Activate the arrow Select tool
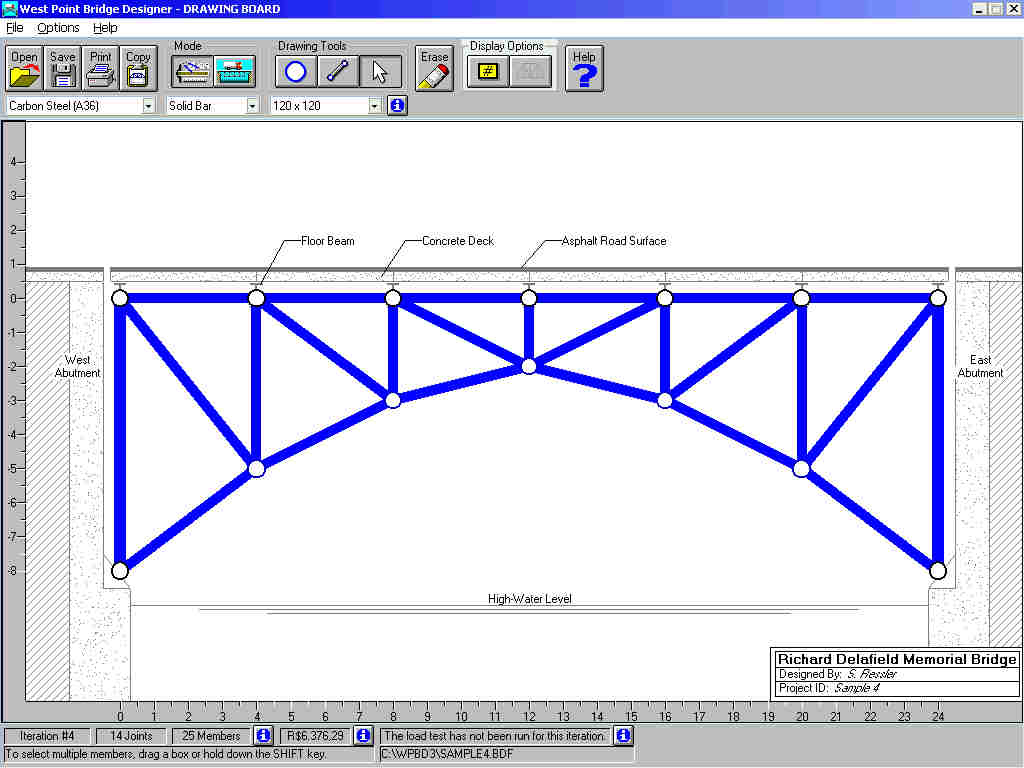1024x768 pixels. pyautogui.click(x=380, y=71)
